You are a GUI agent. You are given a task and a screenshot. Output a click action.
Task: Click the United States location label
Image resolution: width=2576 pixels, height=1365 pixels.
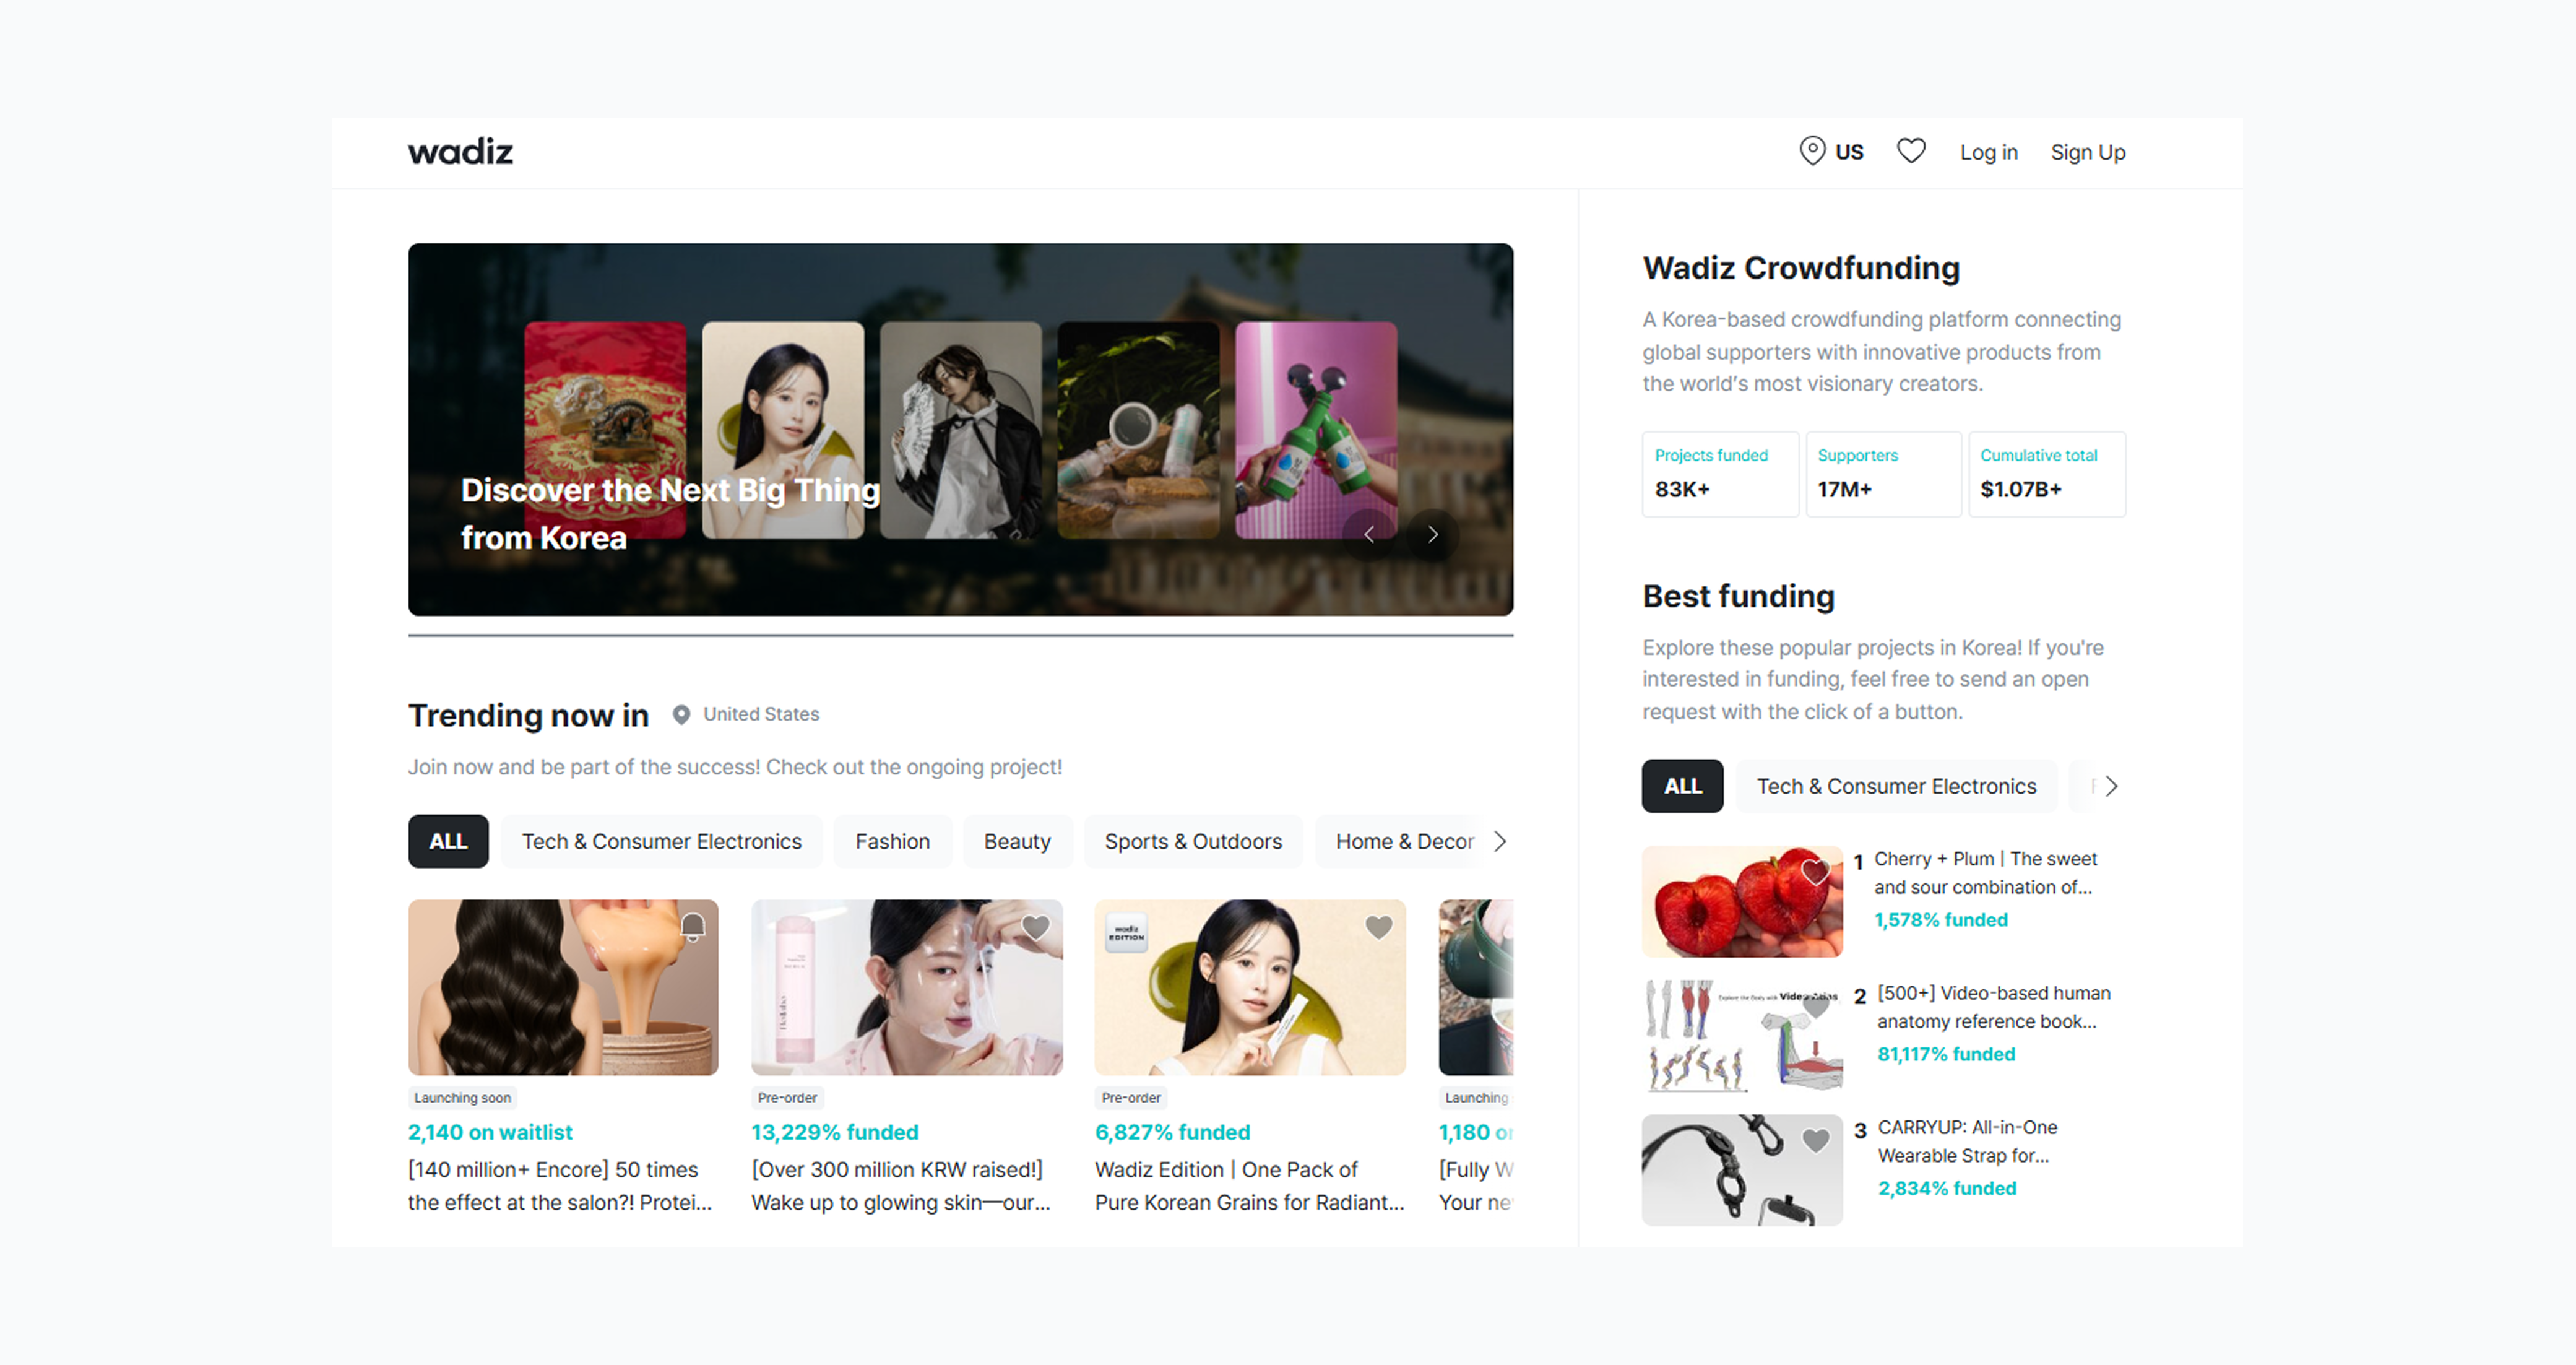pyautogui.click(x=761, y=714)
